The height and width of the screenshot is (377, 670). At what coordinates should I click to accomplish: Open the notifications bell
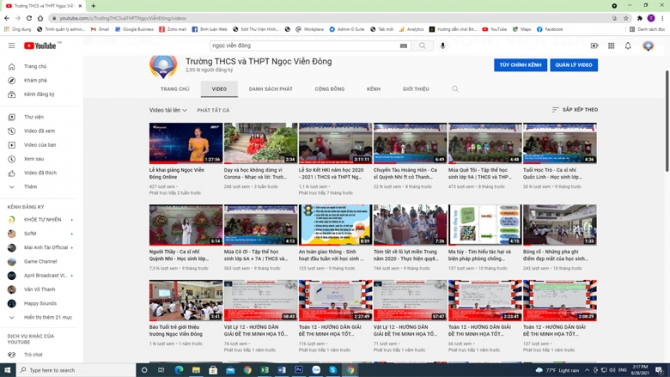[628, 46]
